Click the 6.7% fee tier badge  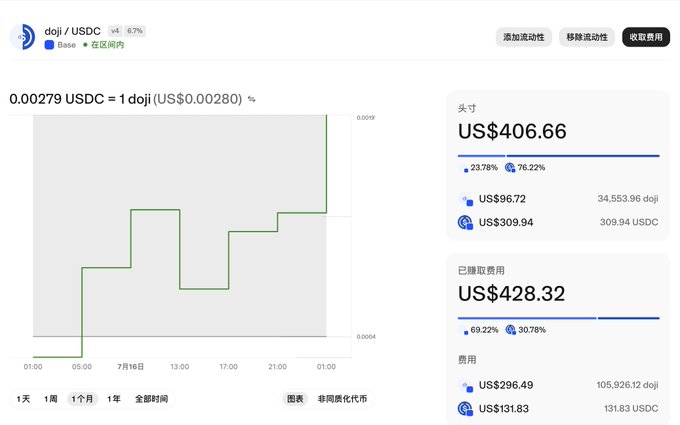(x=135, y=31)
